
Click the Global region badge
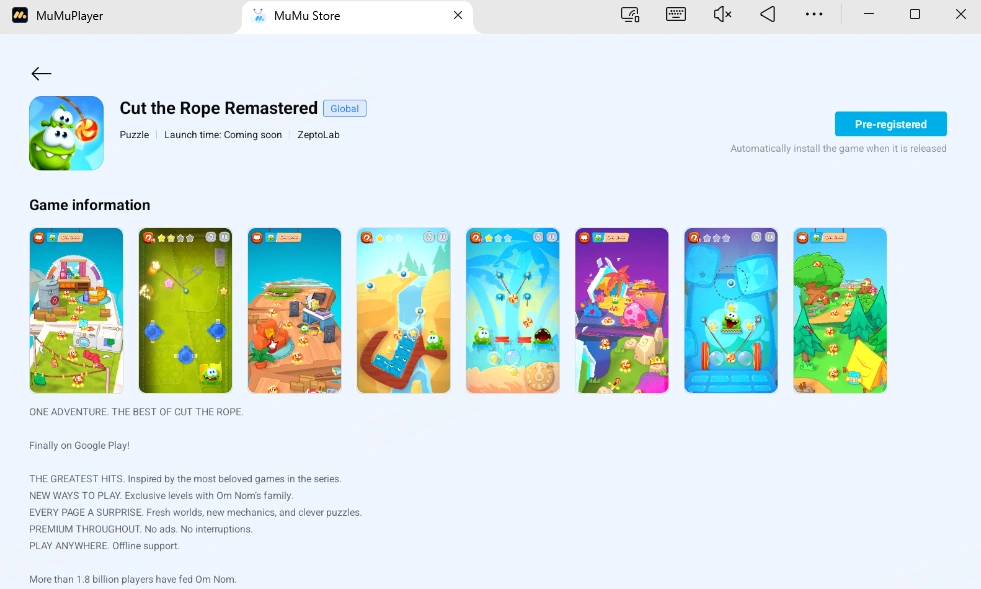pyautogui.click(x=345, y=108)
